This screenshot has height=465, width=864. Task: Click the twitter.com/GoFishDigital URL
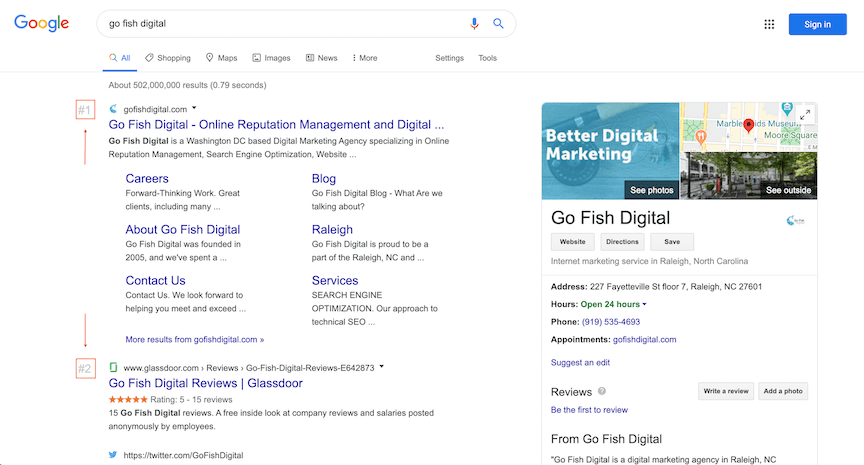tap(183, 455)
